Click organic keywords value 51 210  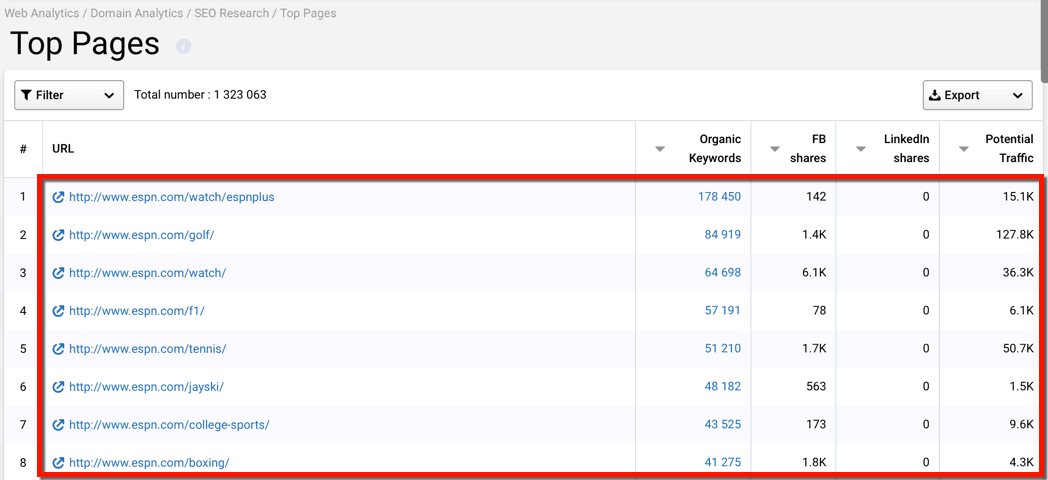(723, 349)
